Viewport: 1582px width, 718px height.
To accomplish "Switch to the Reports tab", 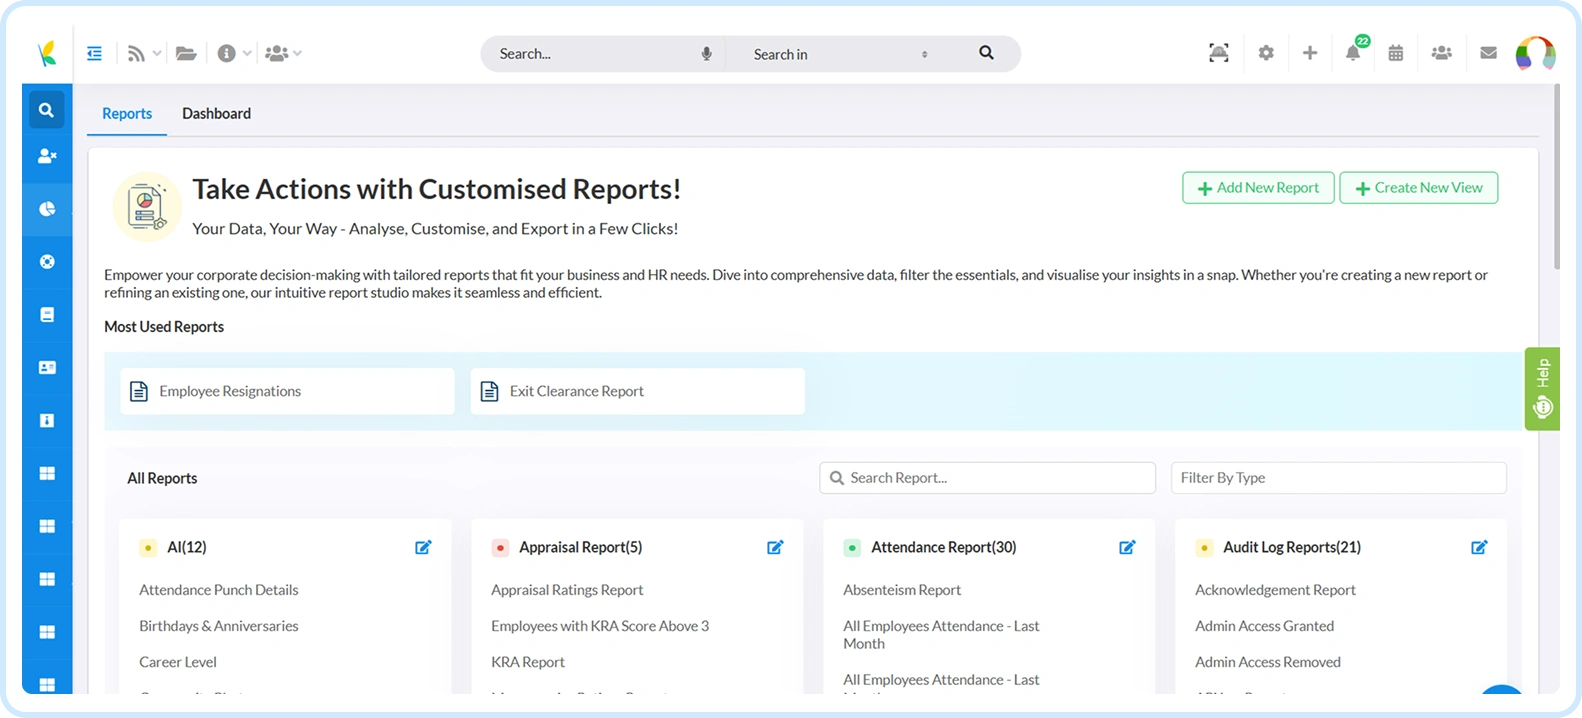I will click(x=127, y=114).
